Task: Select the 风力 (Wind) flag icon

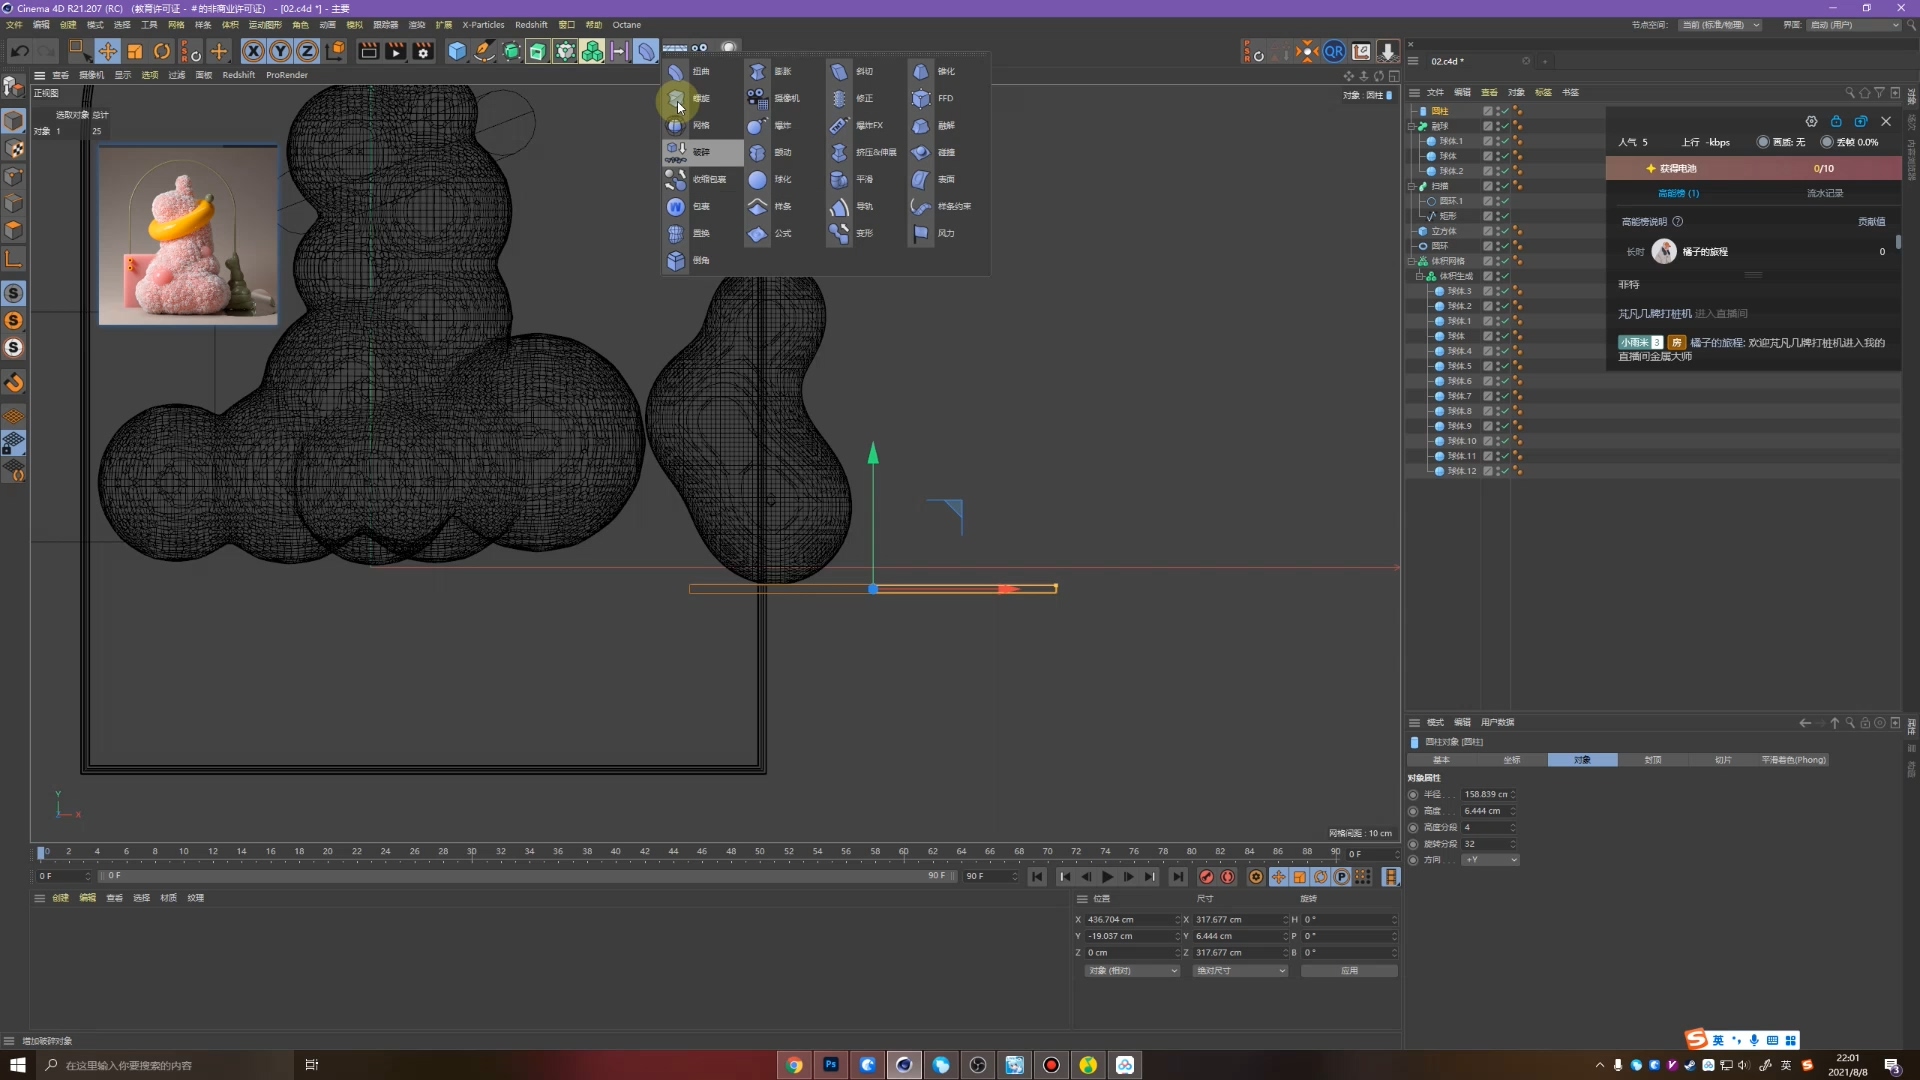Action: (921, 233)
